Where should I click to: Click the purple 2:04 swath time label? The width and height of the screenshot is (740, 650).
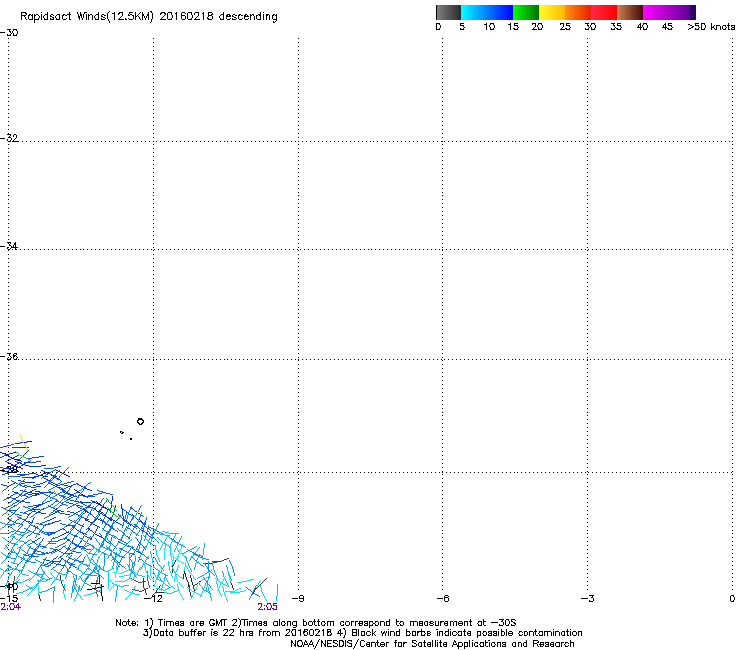point(10,607)
